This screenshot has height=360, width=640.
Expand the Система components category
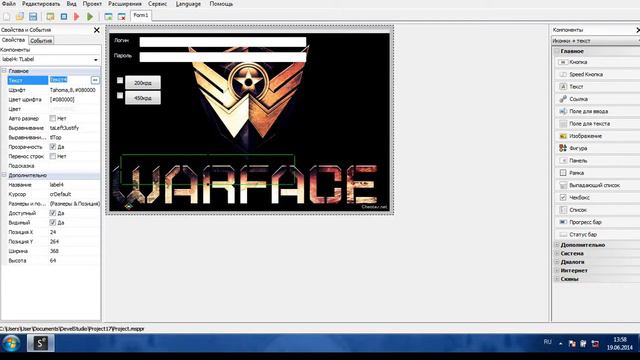pyautogui.click(x=557, y=253)
